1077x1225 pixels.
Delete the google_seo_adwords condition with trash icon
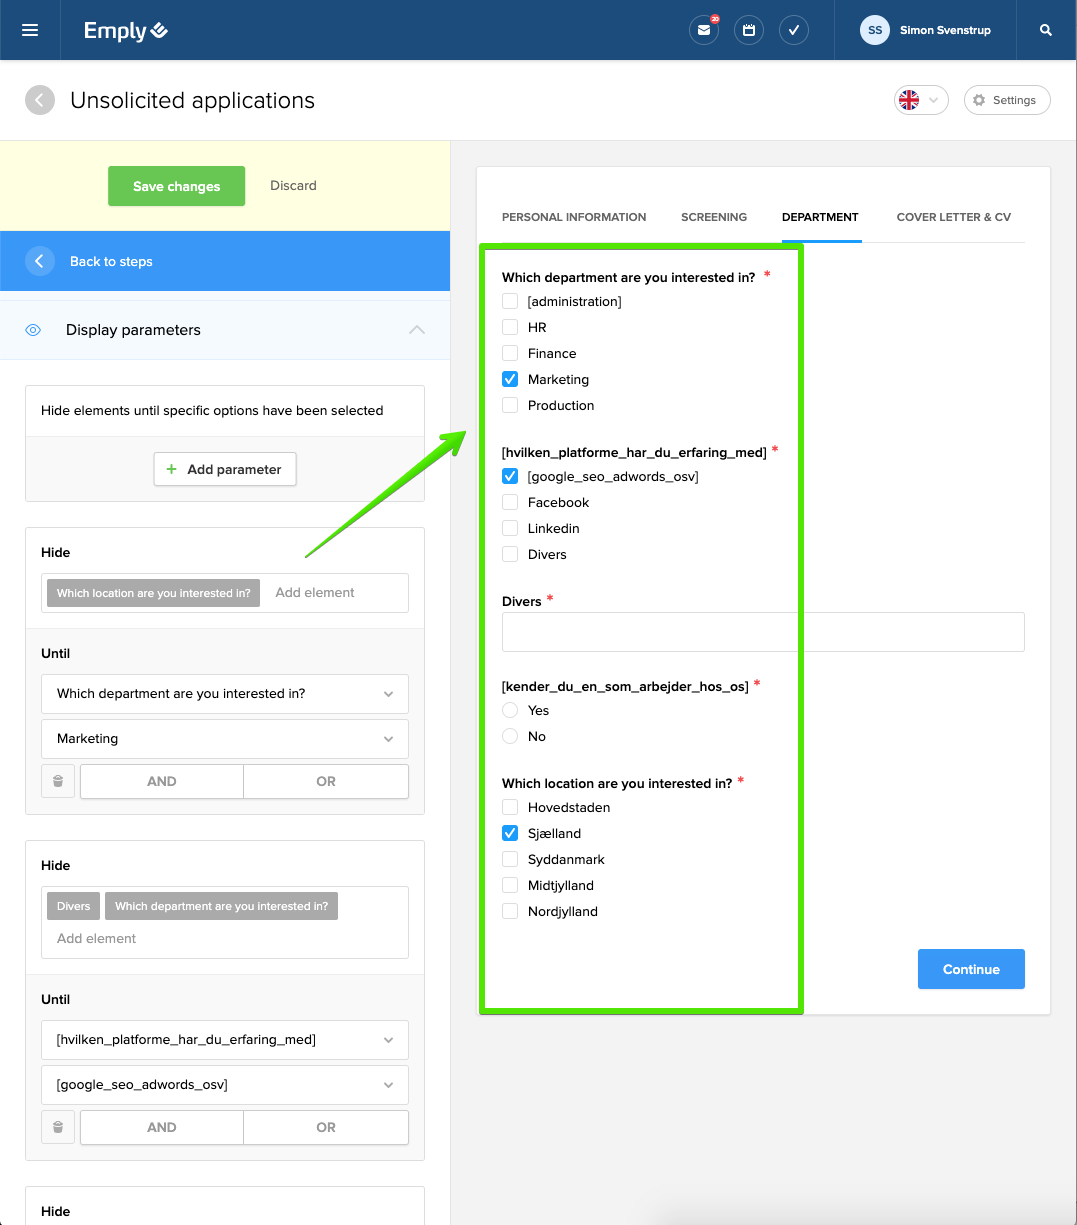coord(58,1127)
